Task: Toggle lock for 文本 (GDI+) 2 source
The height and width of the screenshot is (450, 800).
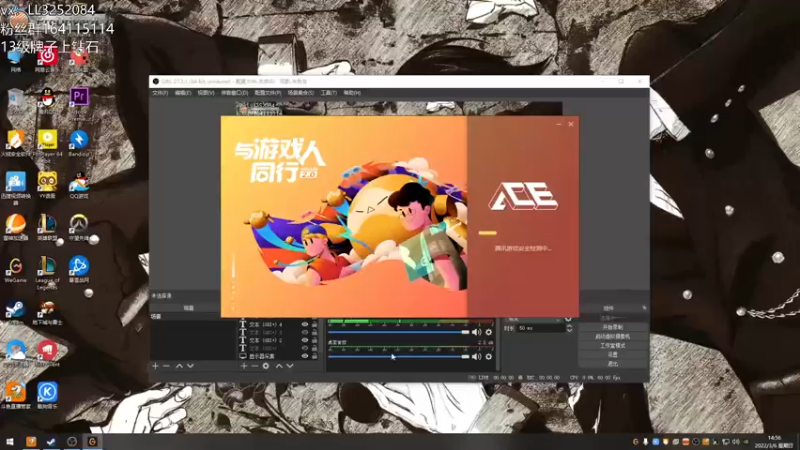Action: click(x=314, y=340)
